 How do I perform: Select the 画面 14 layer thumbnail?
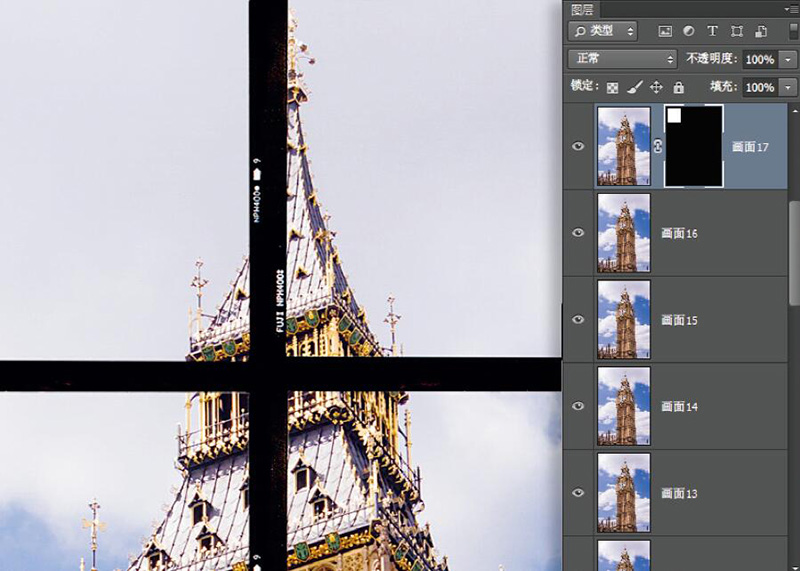pyautogui.click(x=623, y=406)
